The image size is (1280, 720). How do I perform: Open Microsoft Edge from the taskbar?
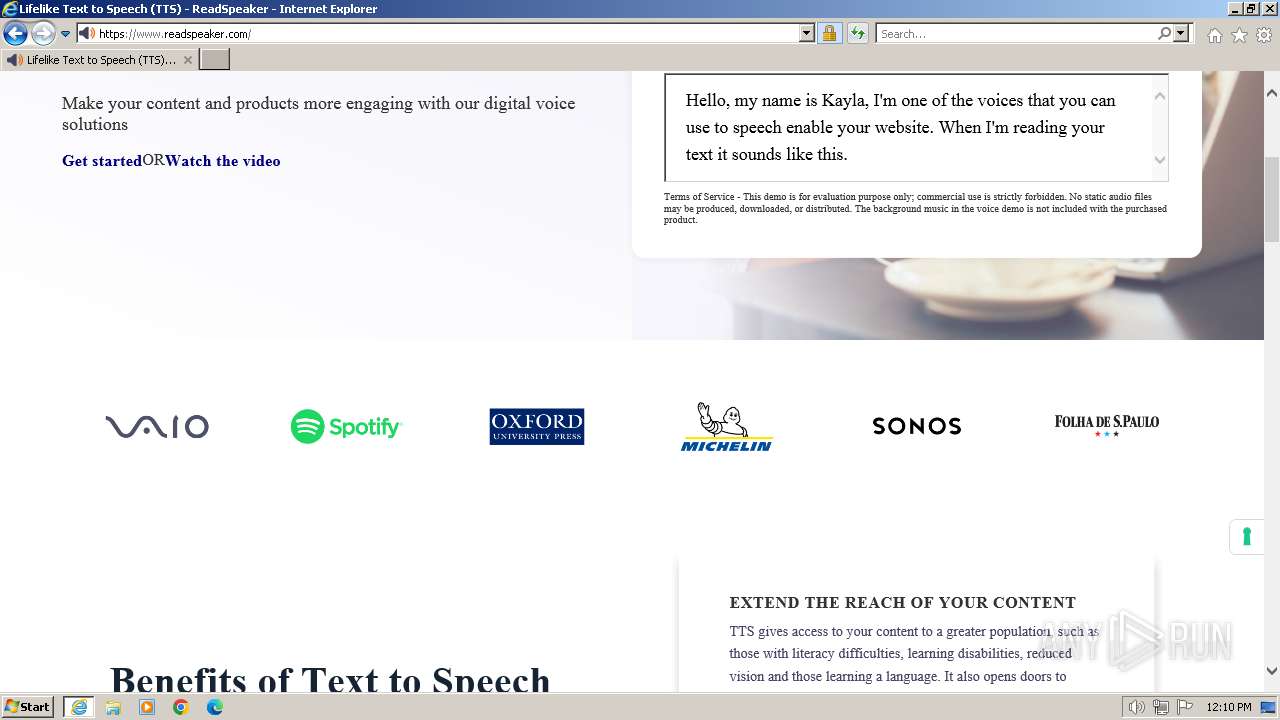(x=215, y=707)
